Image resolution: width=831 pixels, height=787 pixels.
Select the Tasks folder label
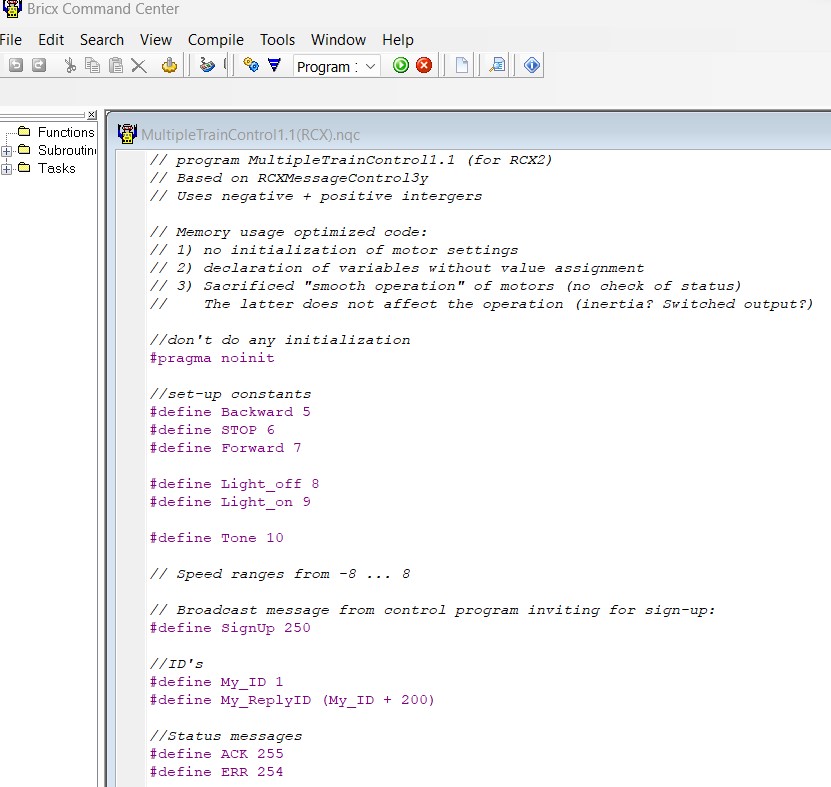tap(57, 168)
